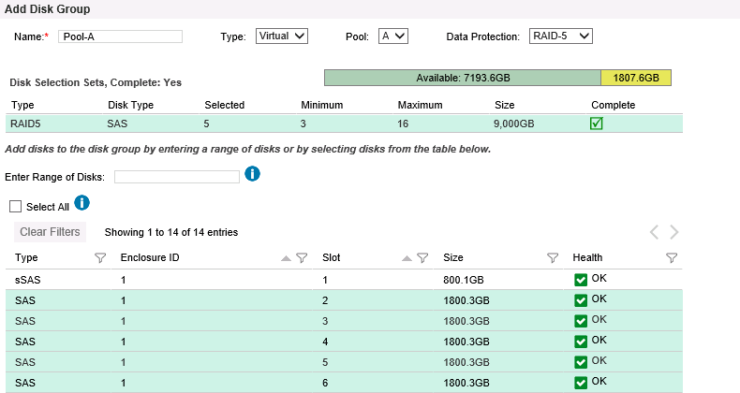
Task: Tick the Select All checkbox
Action: [x=16, y=207]
